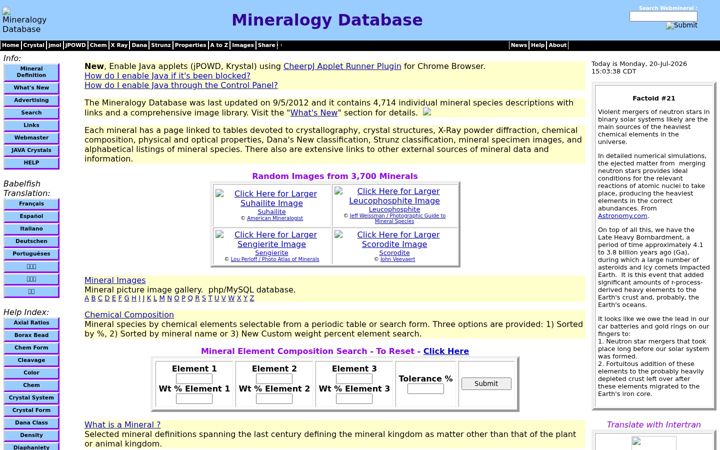Viewport: 720px width, 450px height.
Task: Translate page to Español
Action: (x=31, y=216)
